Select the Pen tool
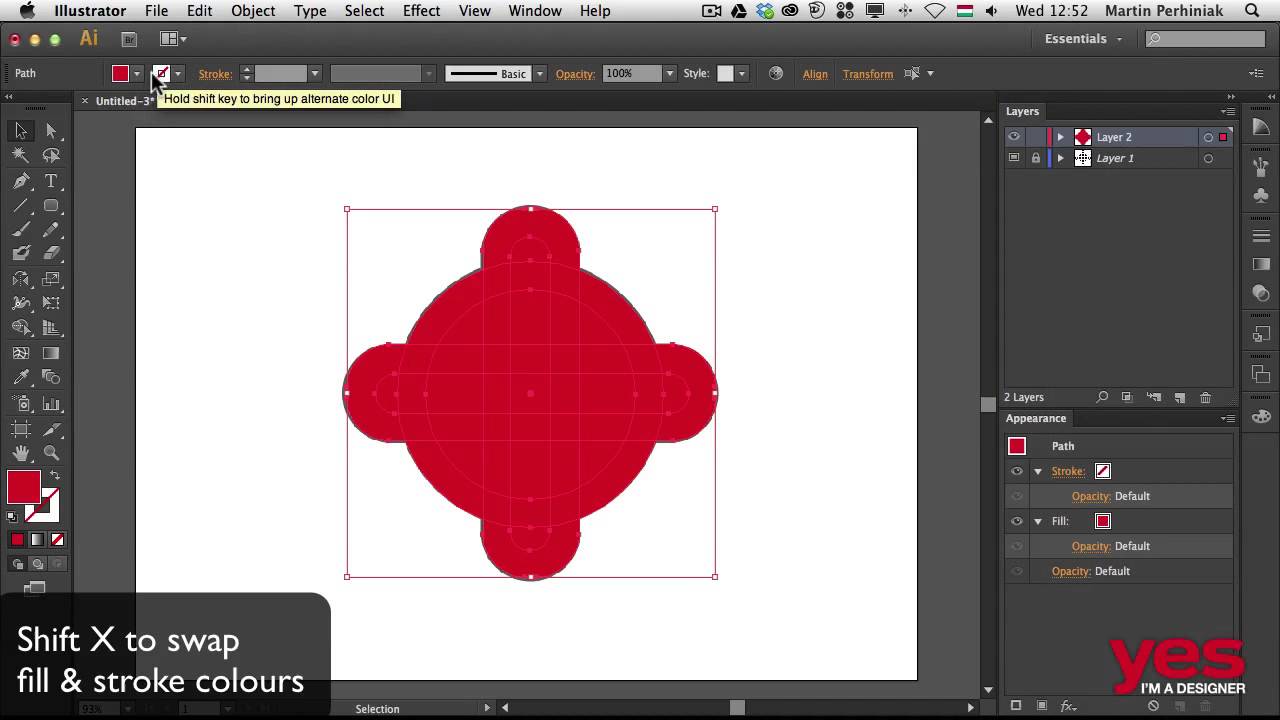Image resolution: width=1280 pixels, height=720 pixels. click(20, 181)
